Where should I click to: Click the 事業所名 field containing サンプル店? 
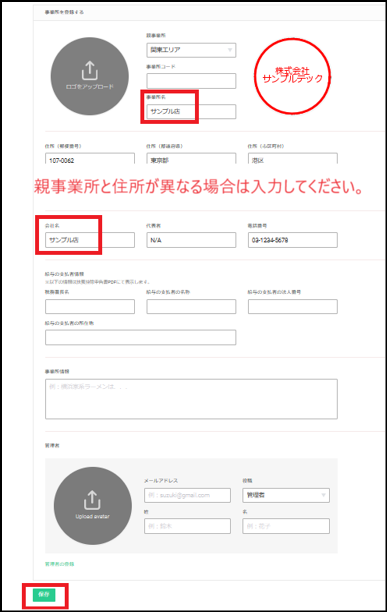click(191, 112)
